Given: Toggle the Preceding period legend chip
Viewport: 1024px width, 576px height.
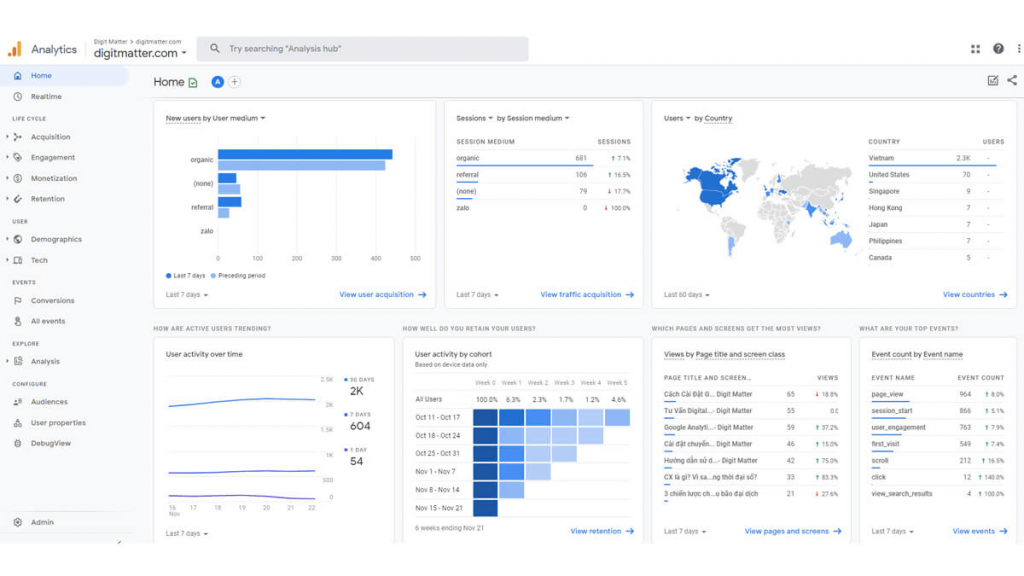Looking at the screenshot, I should pos(238,275).
